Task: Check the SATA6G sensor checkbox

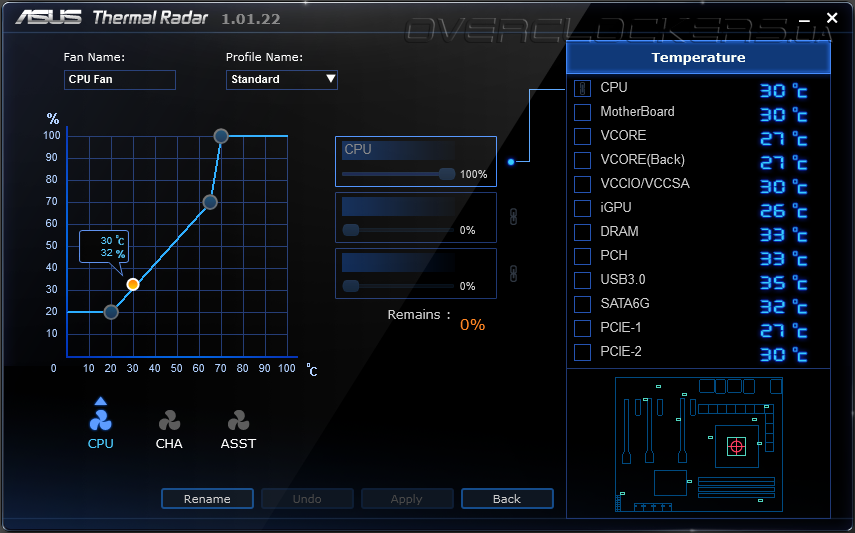Action: coord(582,304)
